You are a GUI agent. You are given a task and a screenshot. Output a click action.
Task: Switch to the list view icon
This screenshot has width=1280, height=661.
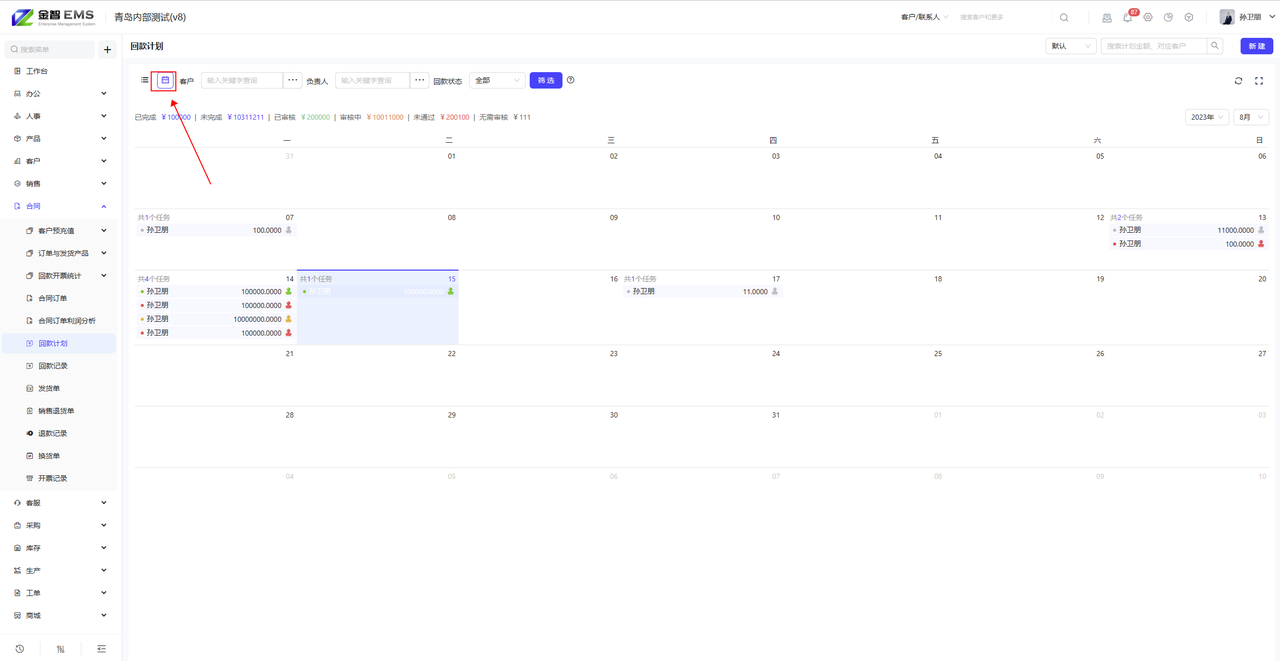click(x=145, y=80)
